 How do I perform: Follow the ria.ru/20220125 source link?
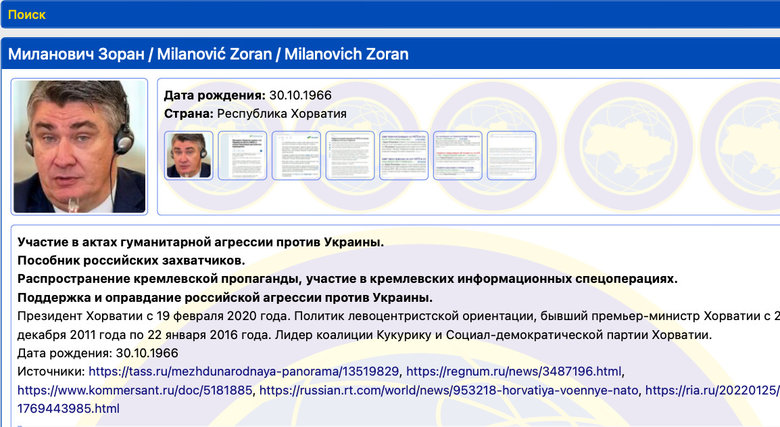click(x=712, y=390)
